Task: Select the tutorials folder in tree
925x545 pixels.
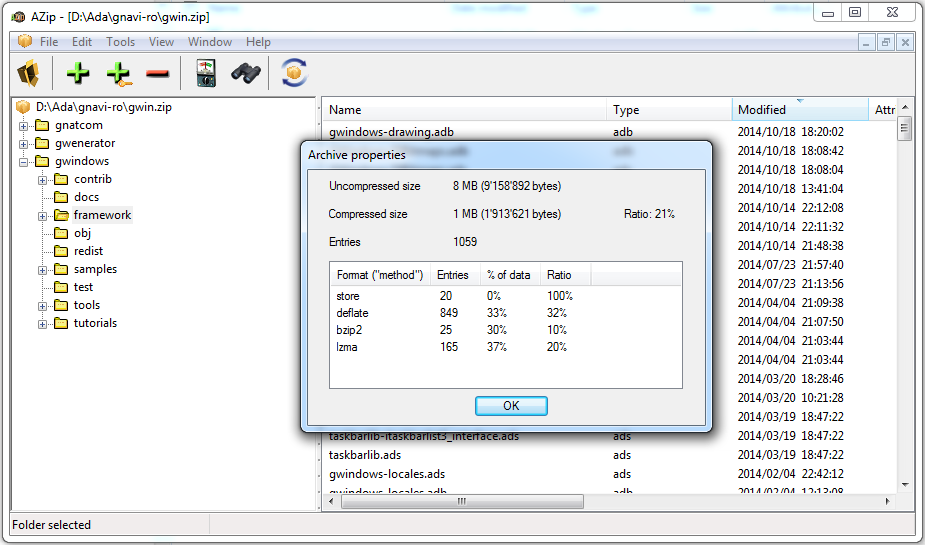Action: click(x=95, y=323)
